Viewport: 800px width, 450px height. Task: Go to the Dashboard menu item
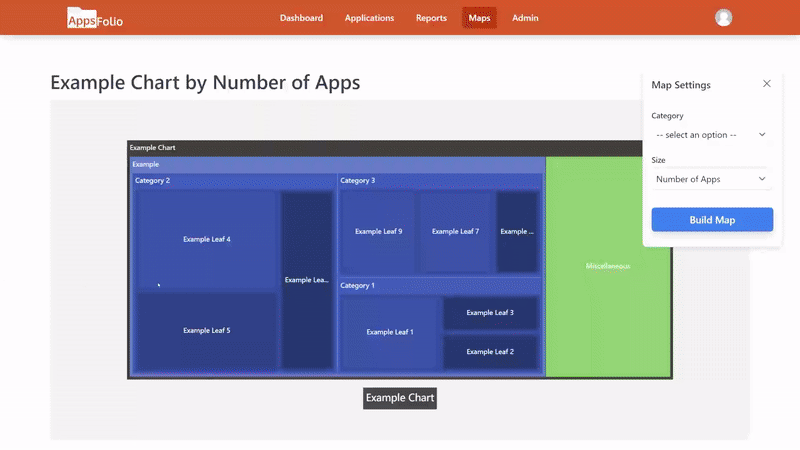(x=301, y=18)
